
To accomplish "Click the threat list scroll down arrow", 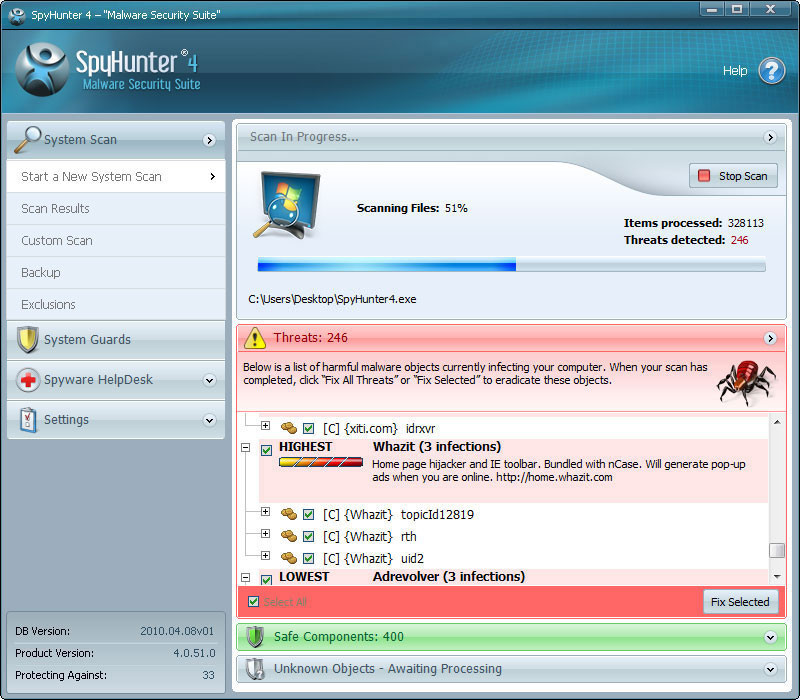I will pyautogui.click(x=777, y=577).
